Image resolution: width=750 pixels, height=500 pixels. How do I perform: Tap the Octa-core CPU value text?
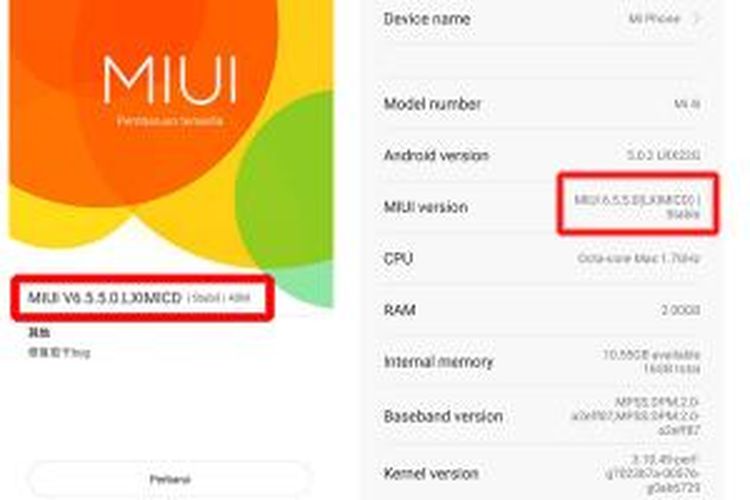[639, 258]
